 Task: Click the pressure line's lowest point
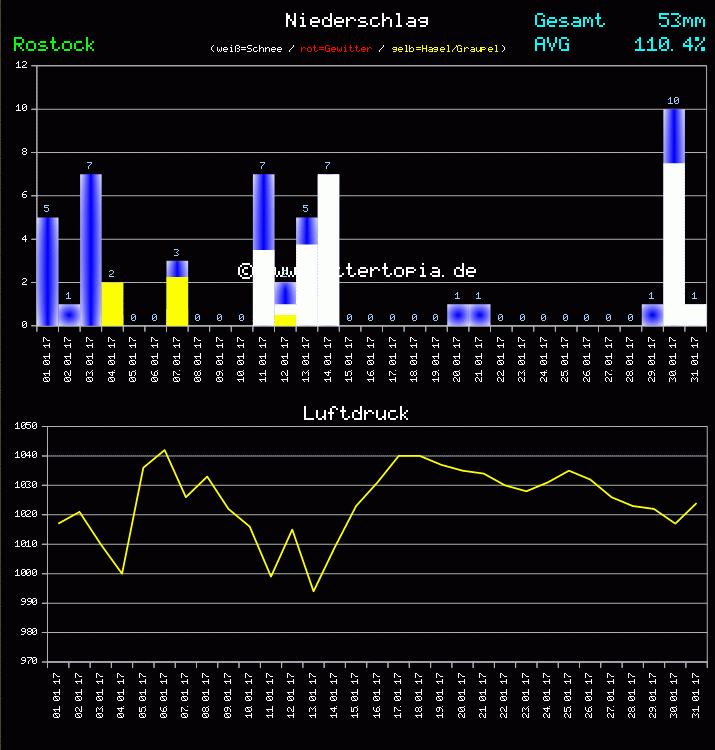click(x=314, y=591)
